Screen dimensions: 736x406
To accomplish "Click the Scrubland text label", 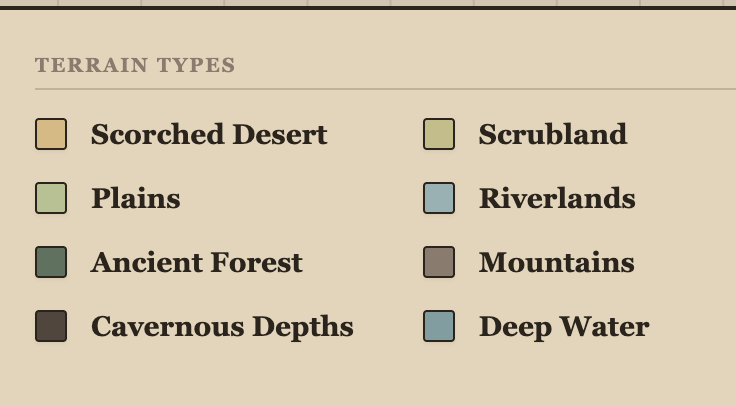I will tap(553, 134).
